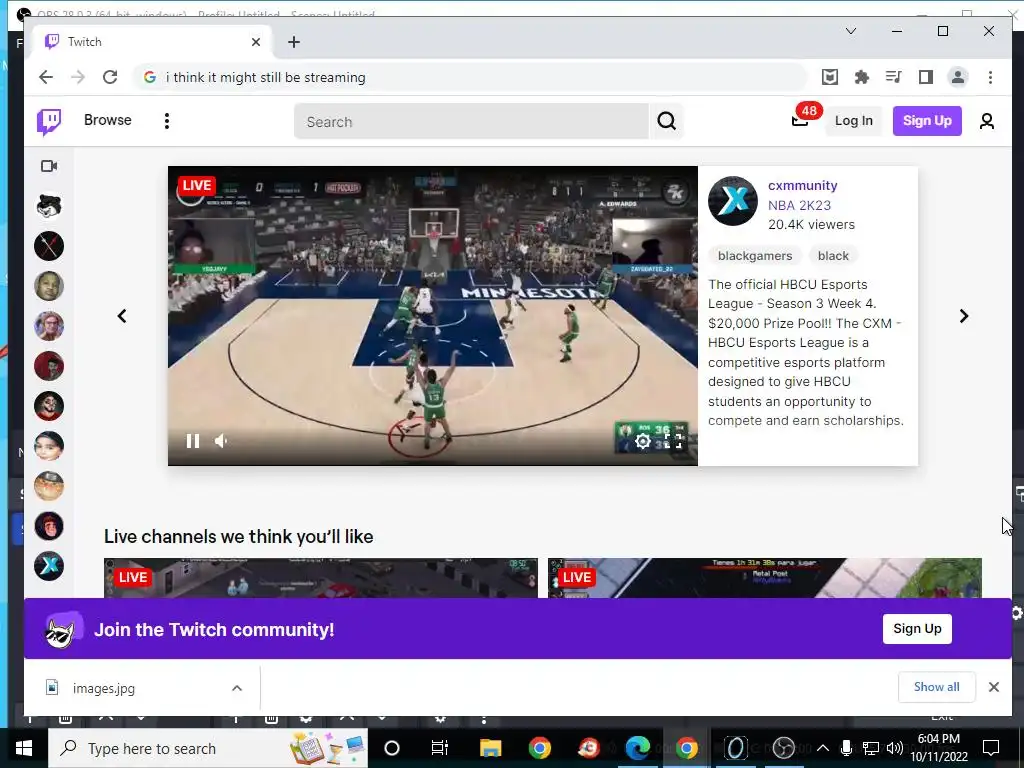Open the first sidebar channel avatar with goggles
This screenshot has height=768, width=1024.
tap(49, 206)
